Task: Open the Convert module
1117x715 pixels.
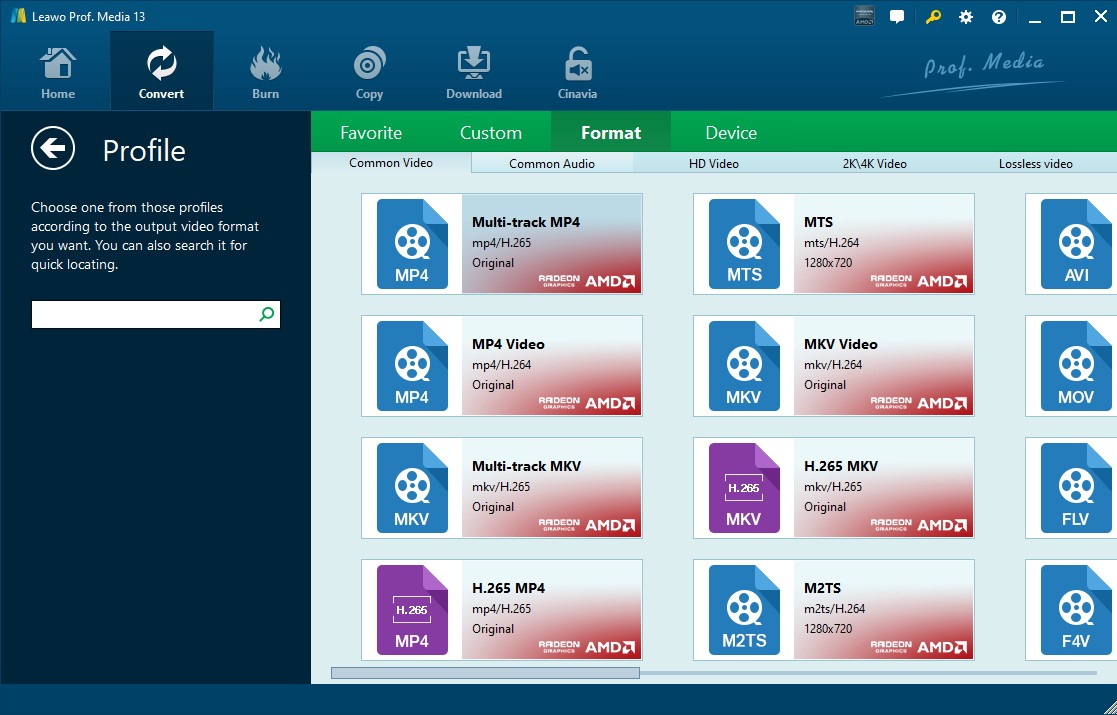Action: pyautogui.click(x=161, y=70)
